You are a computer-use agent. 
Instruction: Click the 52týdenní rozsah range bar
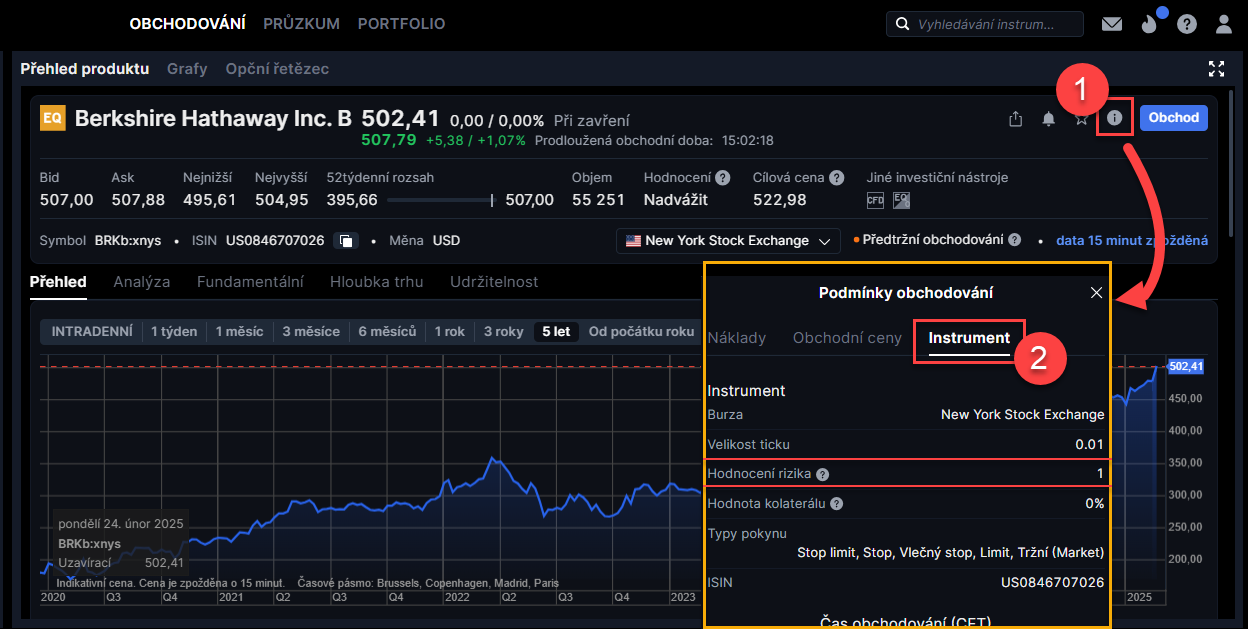pos(440,200)
